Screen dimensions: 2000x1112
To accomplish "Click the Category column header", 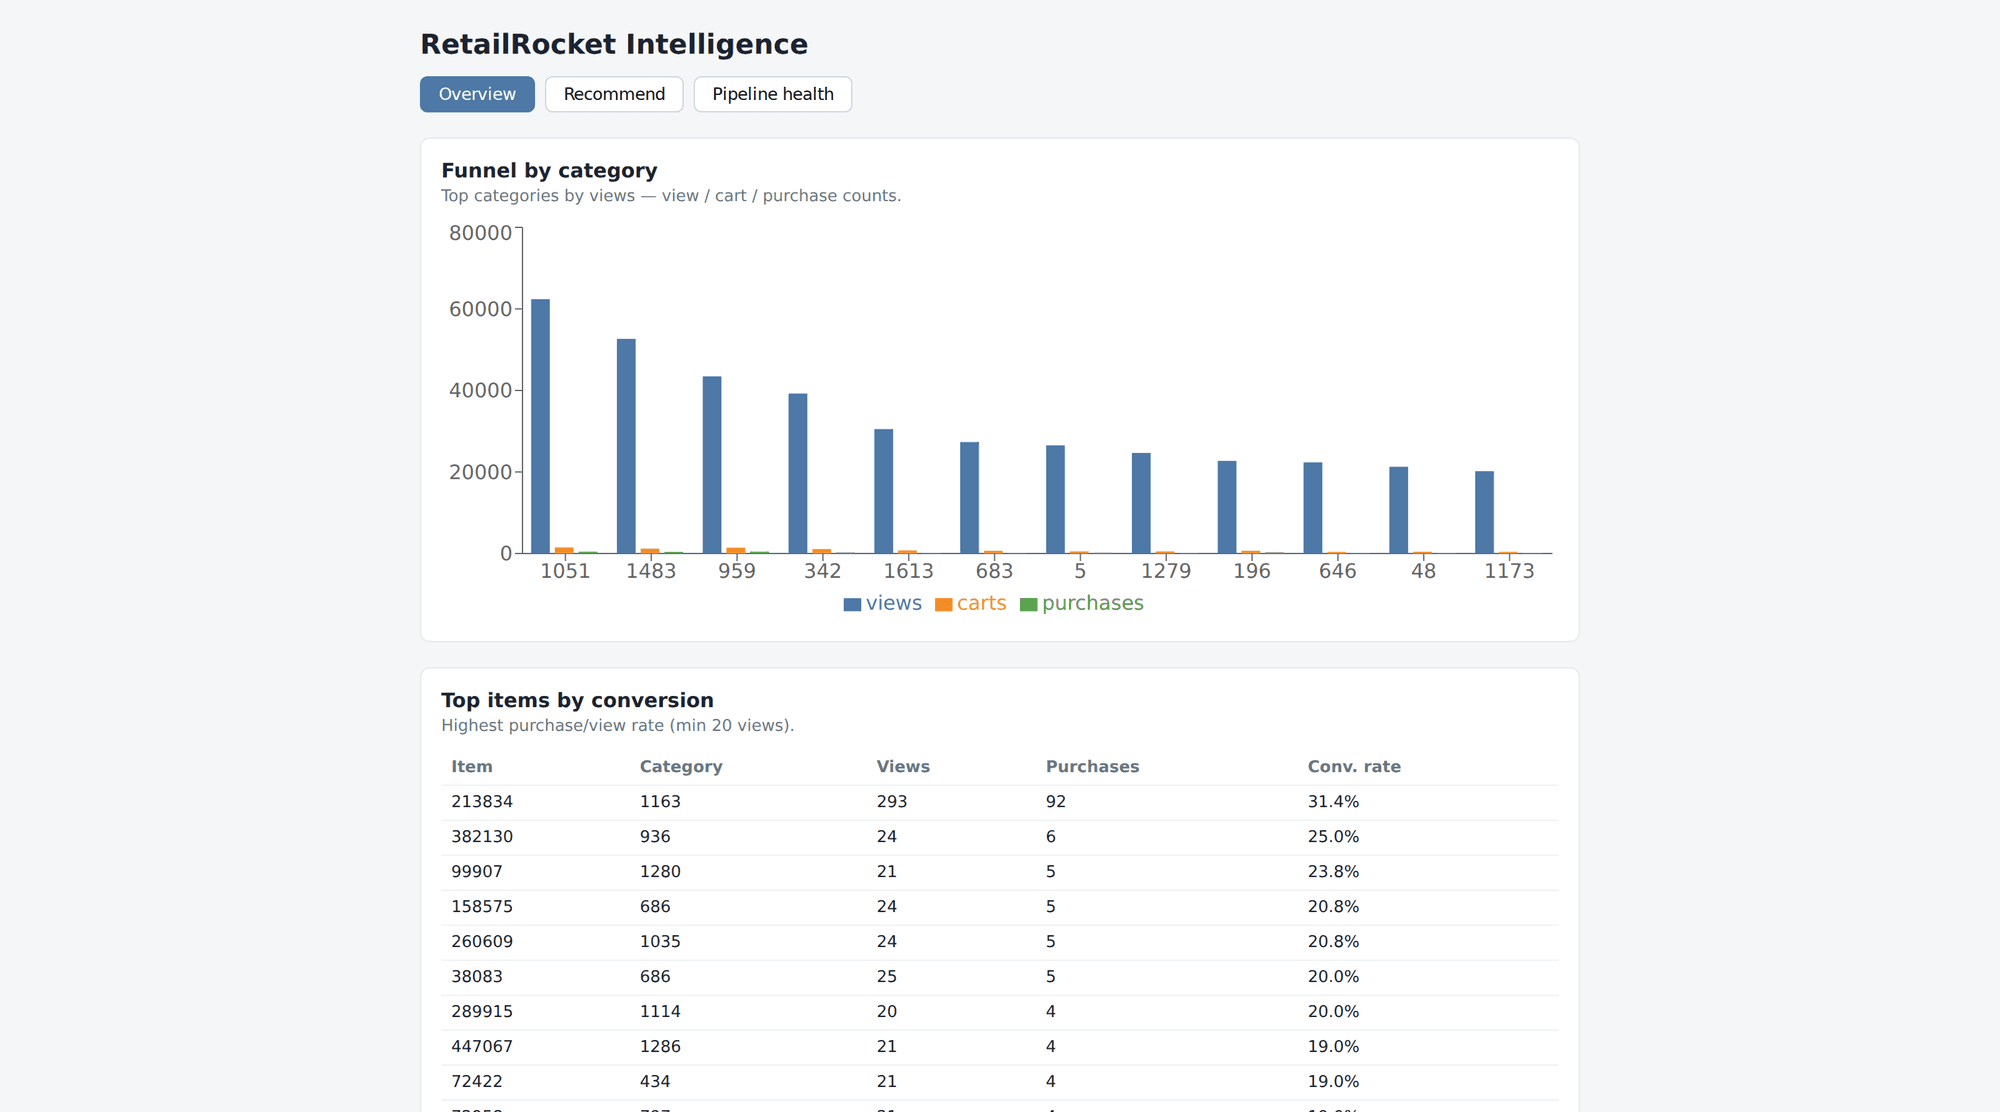I will pos(681,767).
